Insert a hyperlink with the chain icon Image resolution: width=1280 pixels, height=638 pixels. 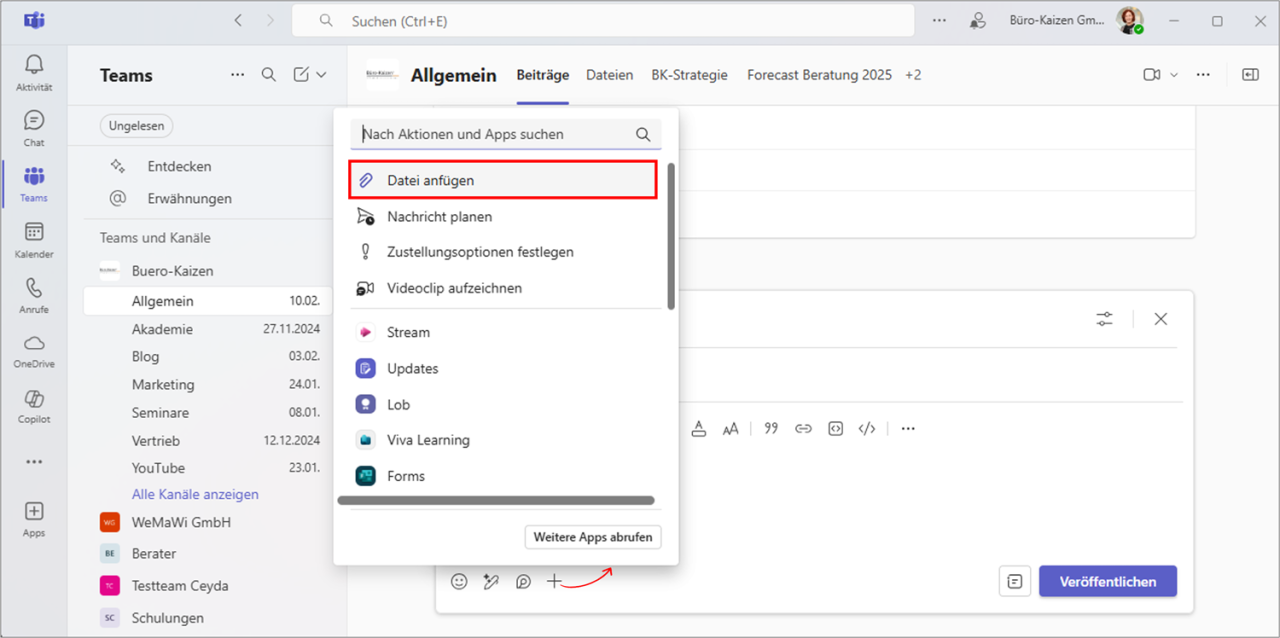pyautogui.click(x=803, y=428)
